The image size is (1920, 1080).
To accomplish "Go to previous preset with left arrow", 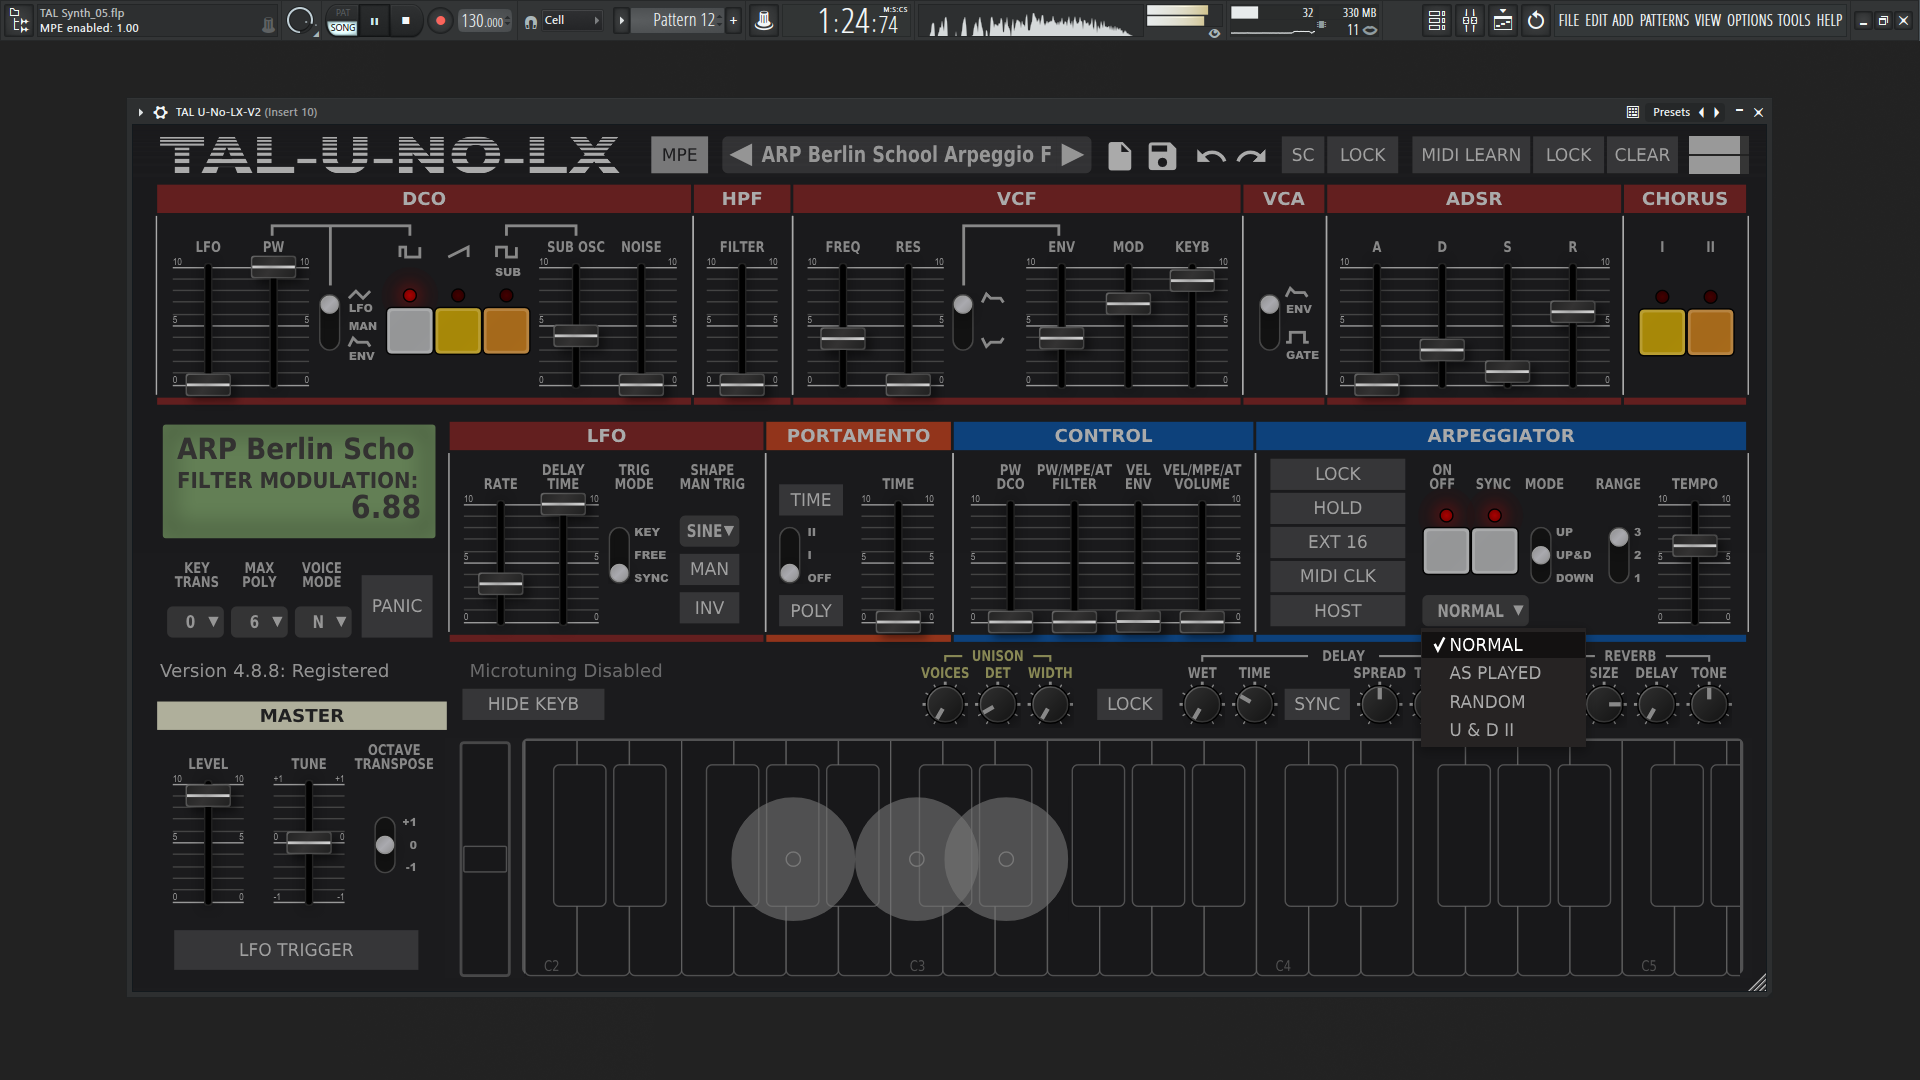I will tap(741, 155).
